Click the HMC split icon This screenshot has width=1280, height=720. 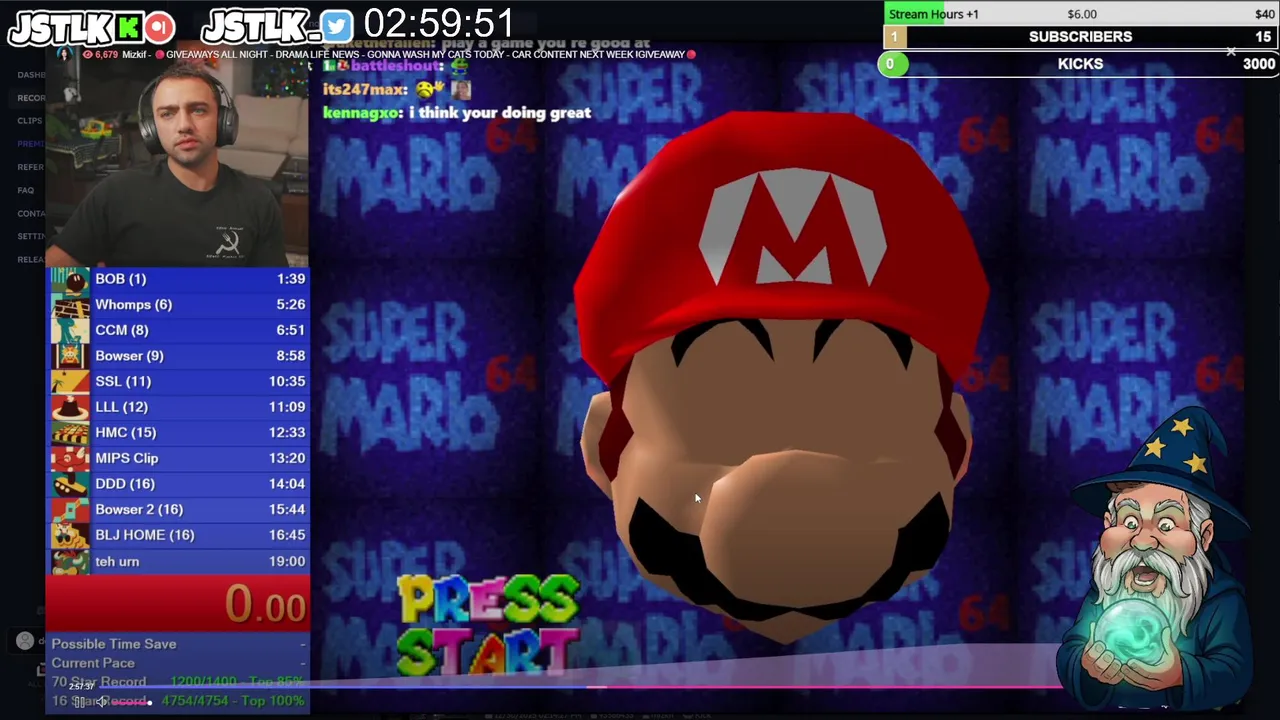(70, 432)
